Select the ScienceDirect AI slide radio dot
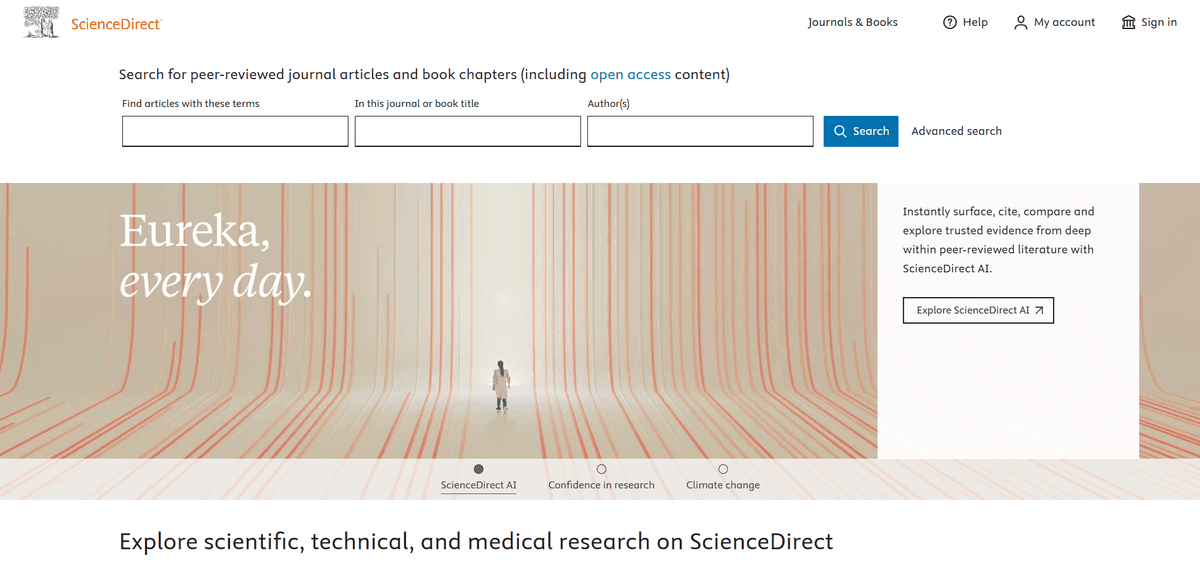1200x577 pixels. click(x=479, y=469)
